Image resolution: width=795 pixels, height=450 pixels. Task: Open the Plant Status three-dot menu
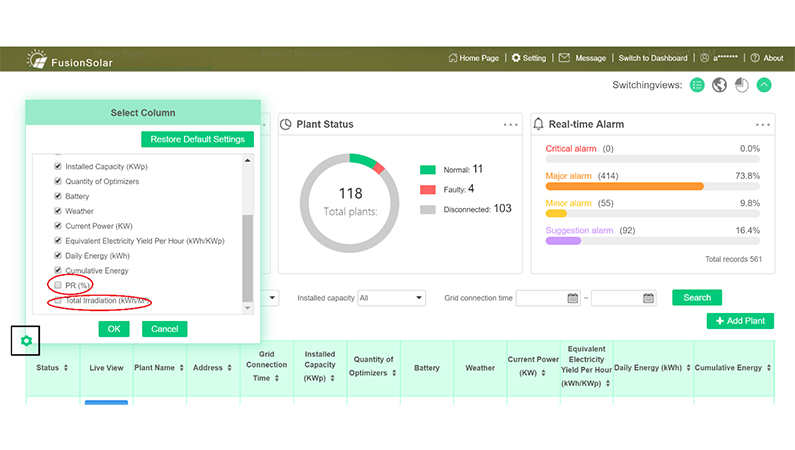511,125
